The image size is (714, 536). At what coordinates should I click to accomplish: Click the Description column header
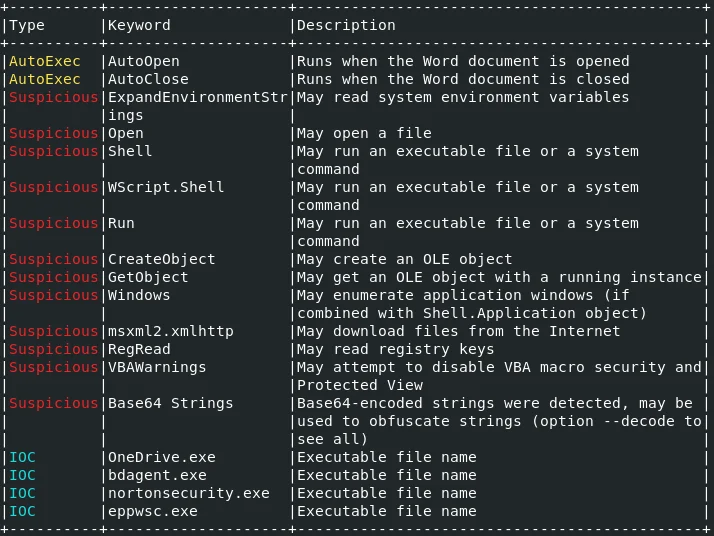click(346, 26)
